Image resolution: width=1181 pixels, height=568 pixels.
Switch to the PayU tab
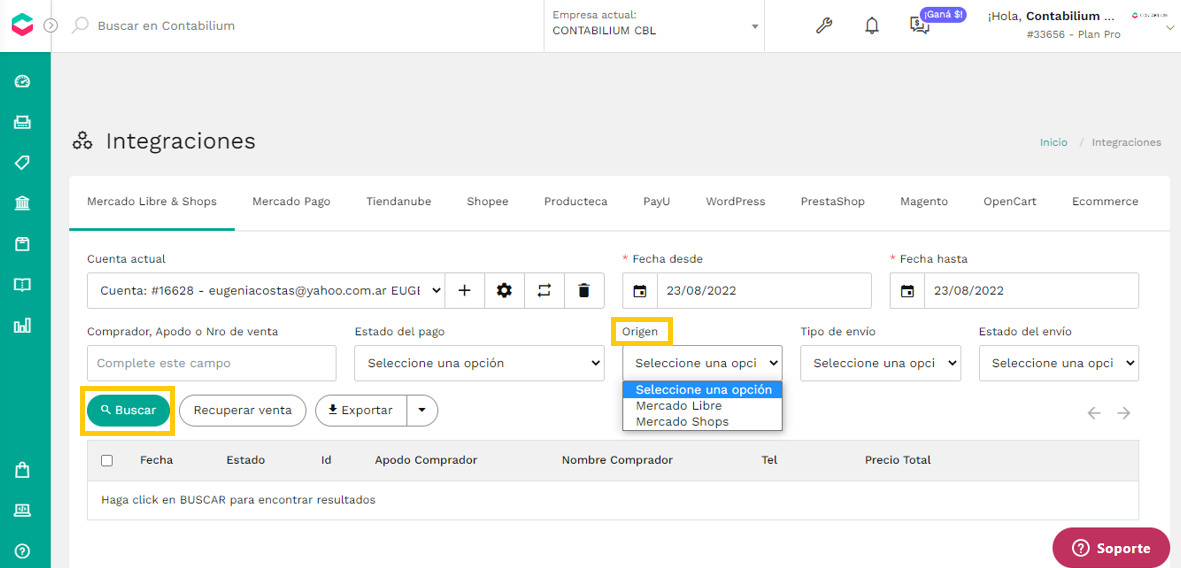click(x=657, y=202)
